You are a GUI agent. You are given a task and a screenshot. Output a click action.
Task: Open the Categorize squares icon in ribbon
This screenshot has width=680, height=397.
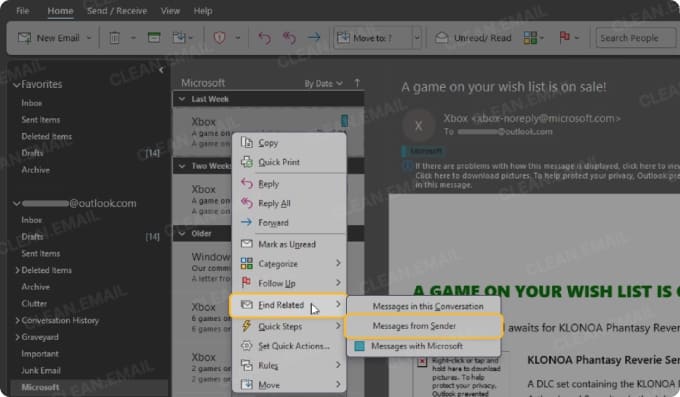(530, 38)
